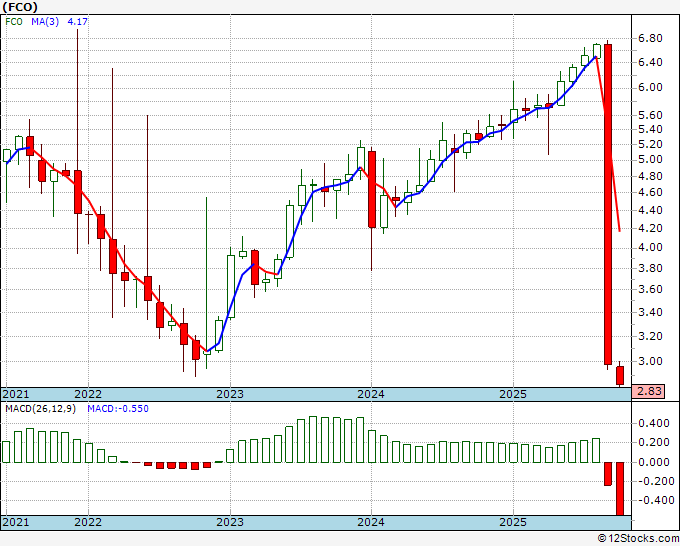Click the 3.40 price axis label

(650, 312)
